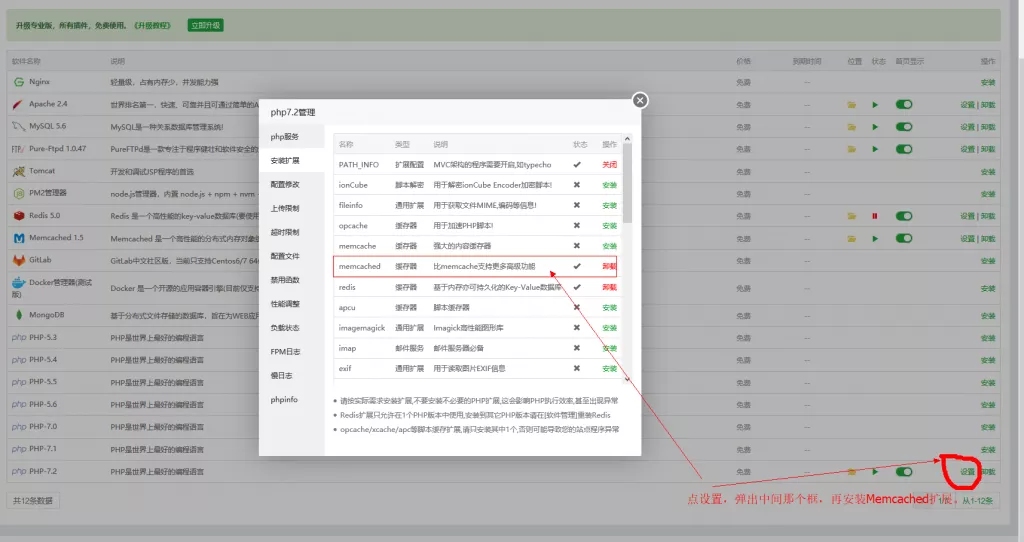Click the Nginx logo icon in software list
This screenshot has height=542, width=1024.
click(18, 82)
